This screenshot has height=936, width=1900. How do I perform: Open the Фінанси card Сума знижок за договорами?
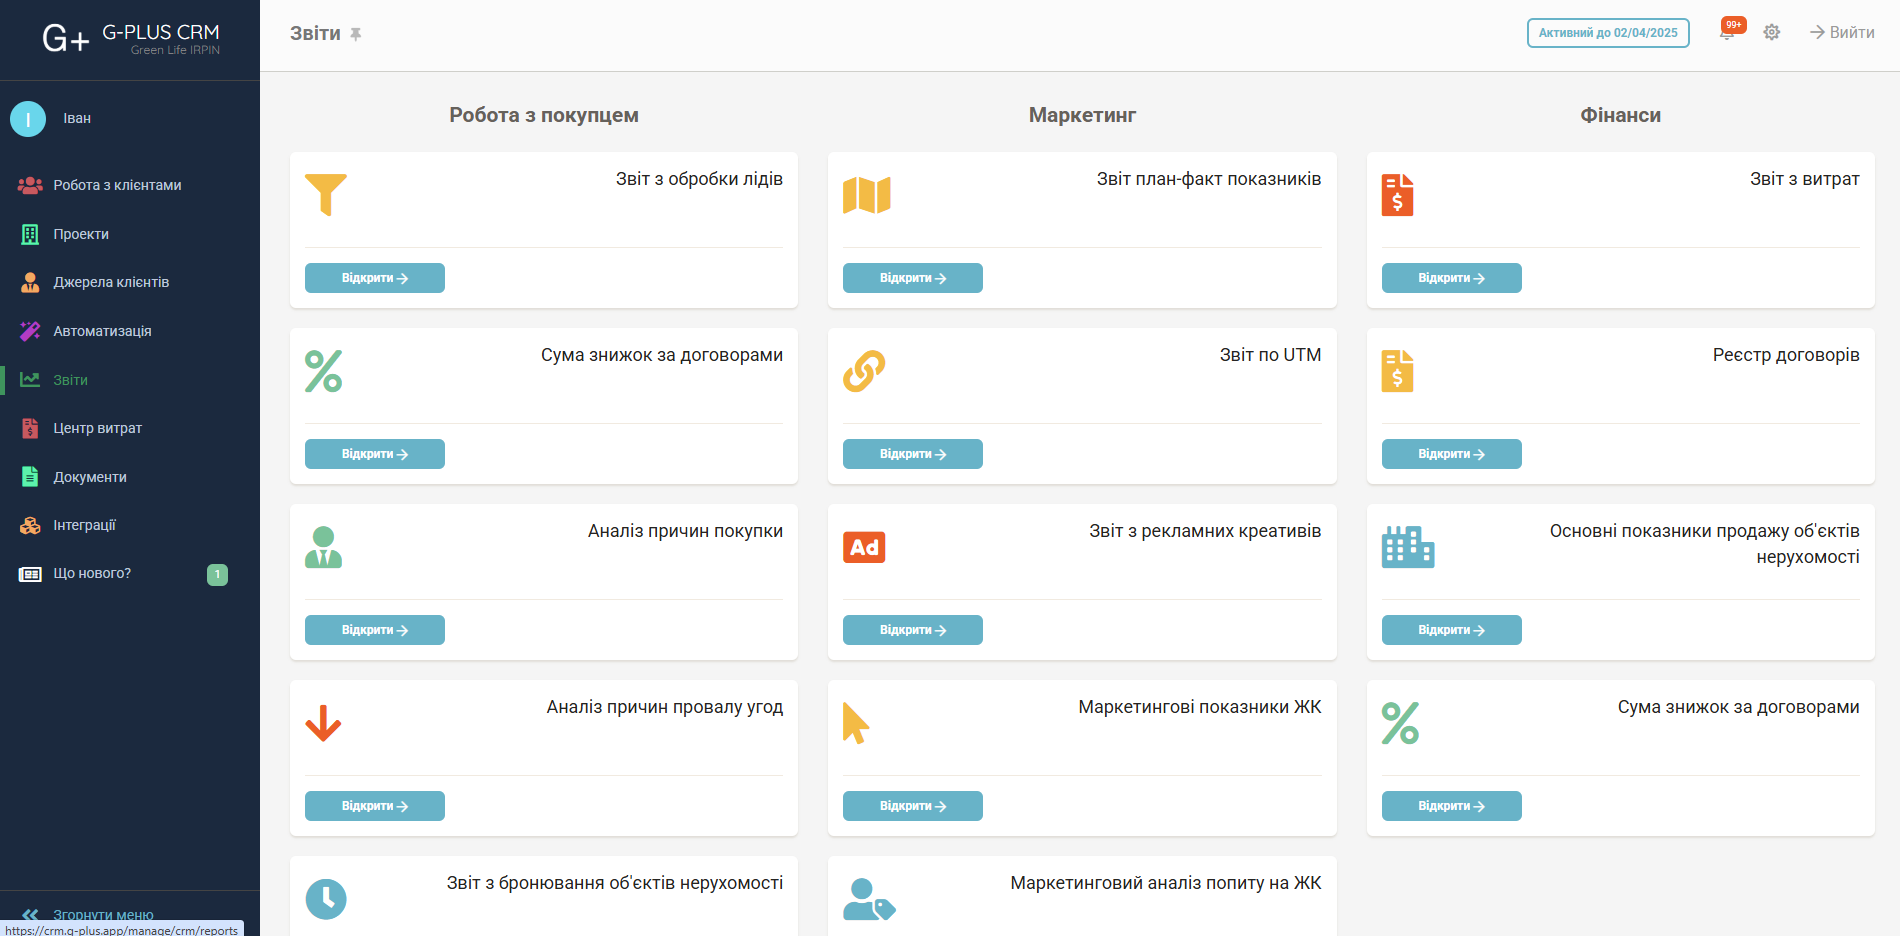click(x=1452, y=806)
